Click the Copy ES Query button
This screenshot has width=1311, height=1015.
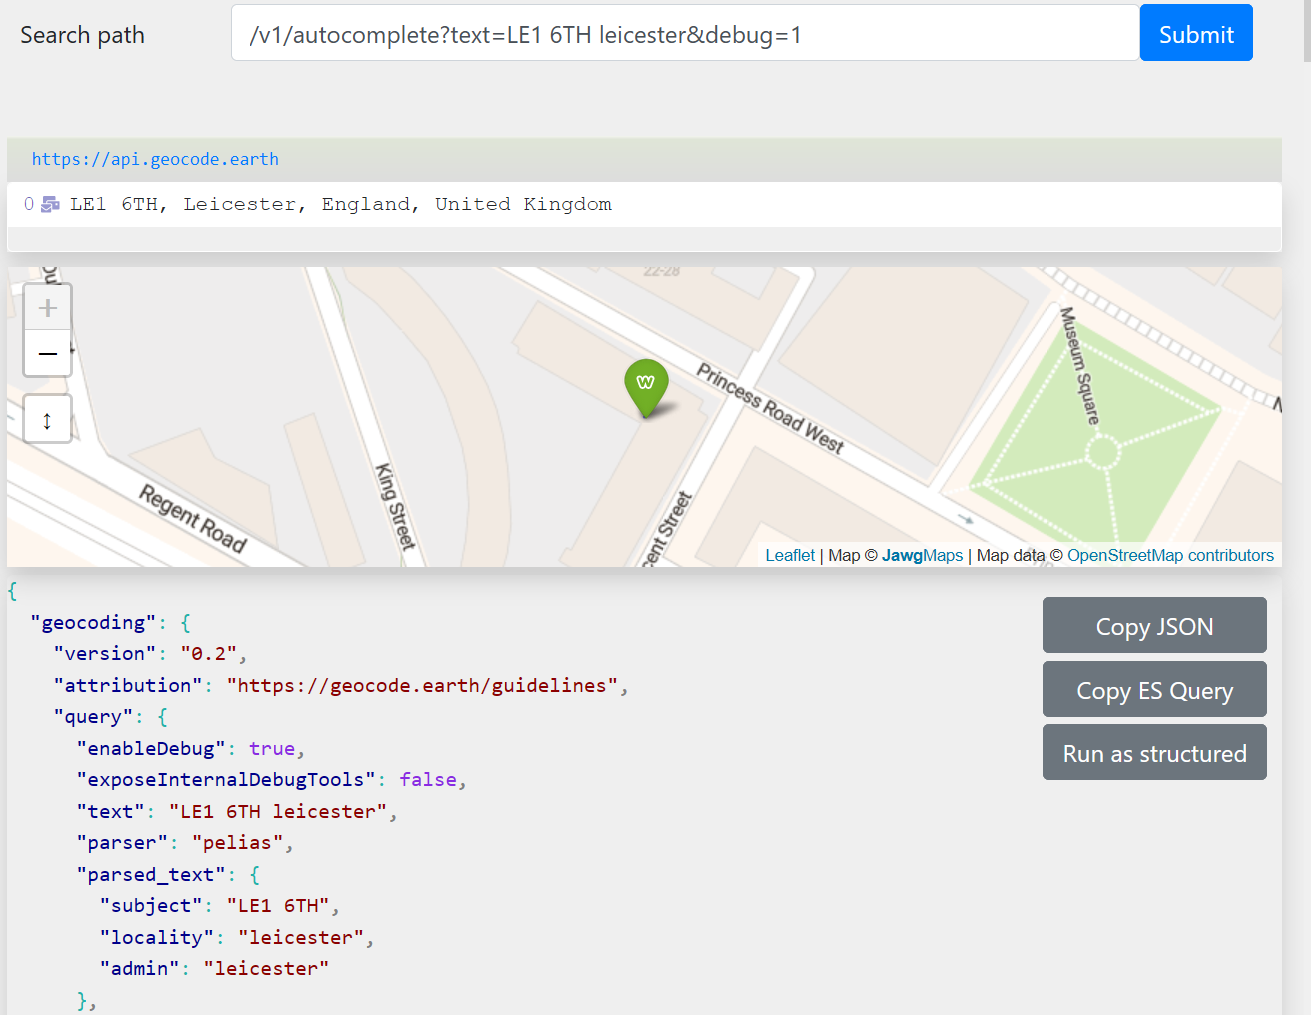1154,689
